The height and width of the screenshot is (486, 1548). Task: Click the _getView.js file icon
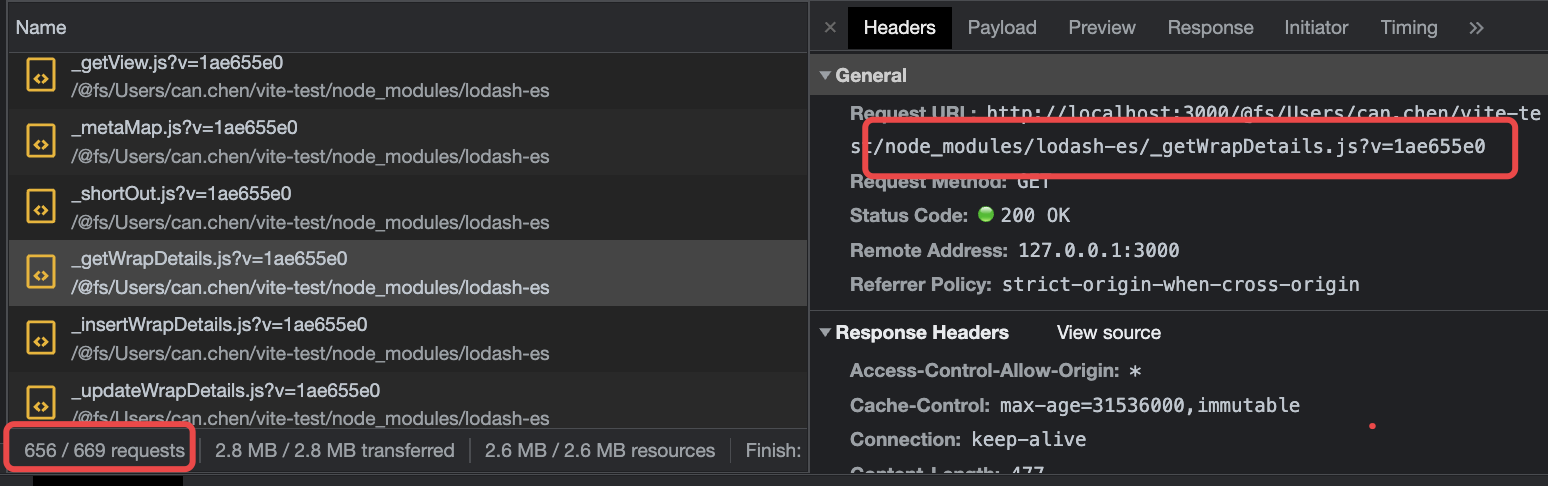click(41, 76)
